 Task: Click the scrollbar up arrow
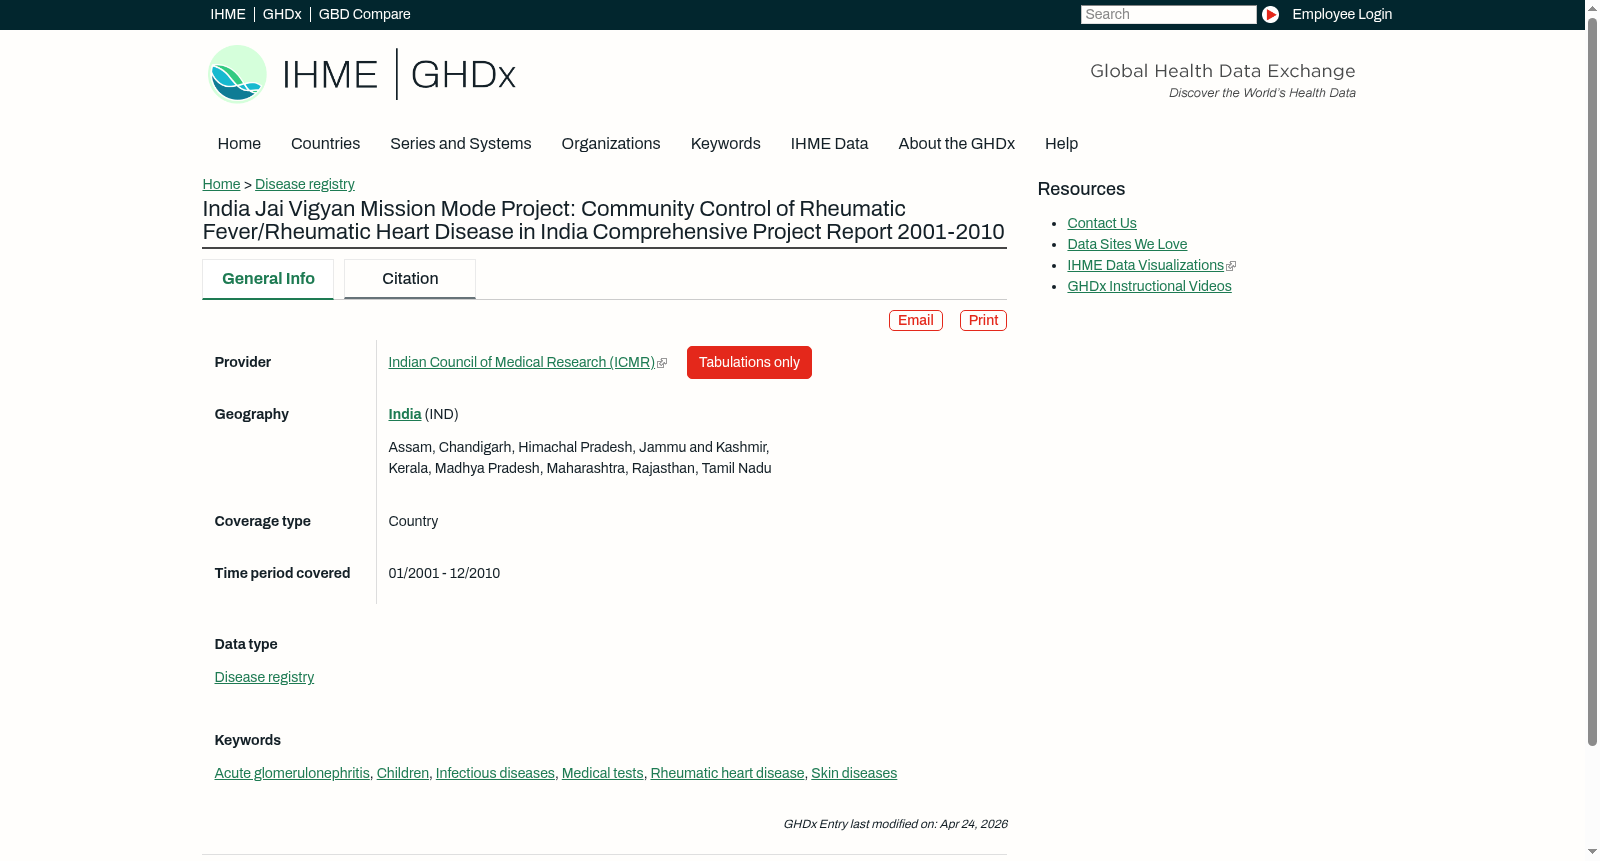(1592, 7)
